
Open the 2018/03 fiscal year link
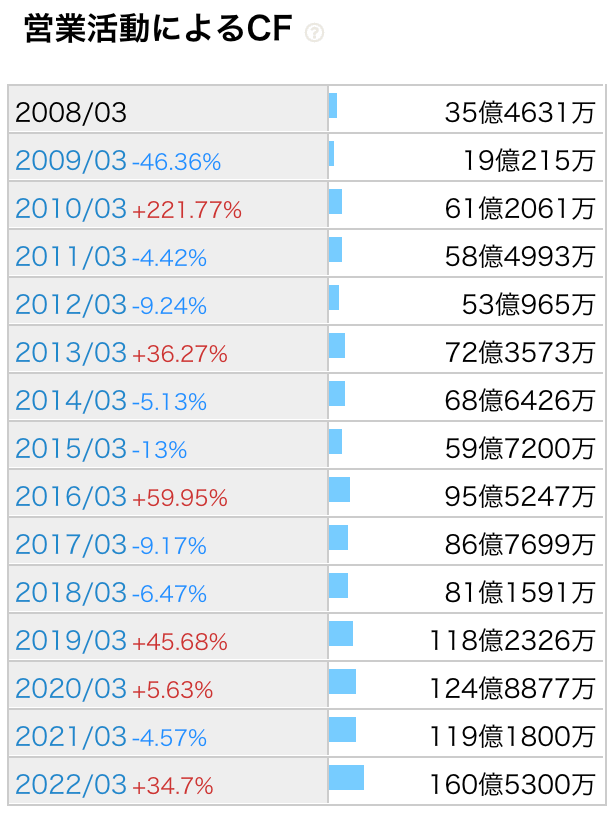(x=71, y=593)
